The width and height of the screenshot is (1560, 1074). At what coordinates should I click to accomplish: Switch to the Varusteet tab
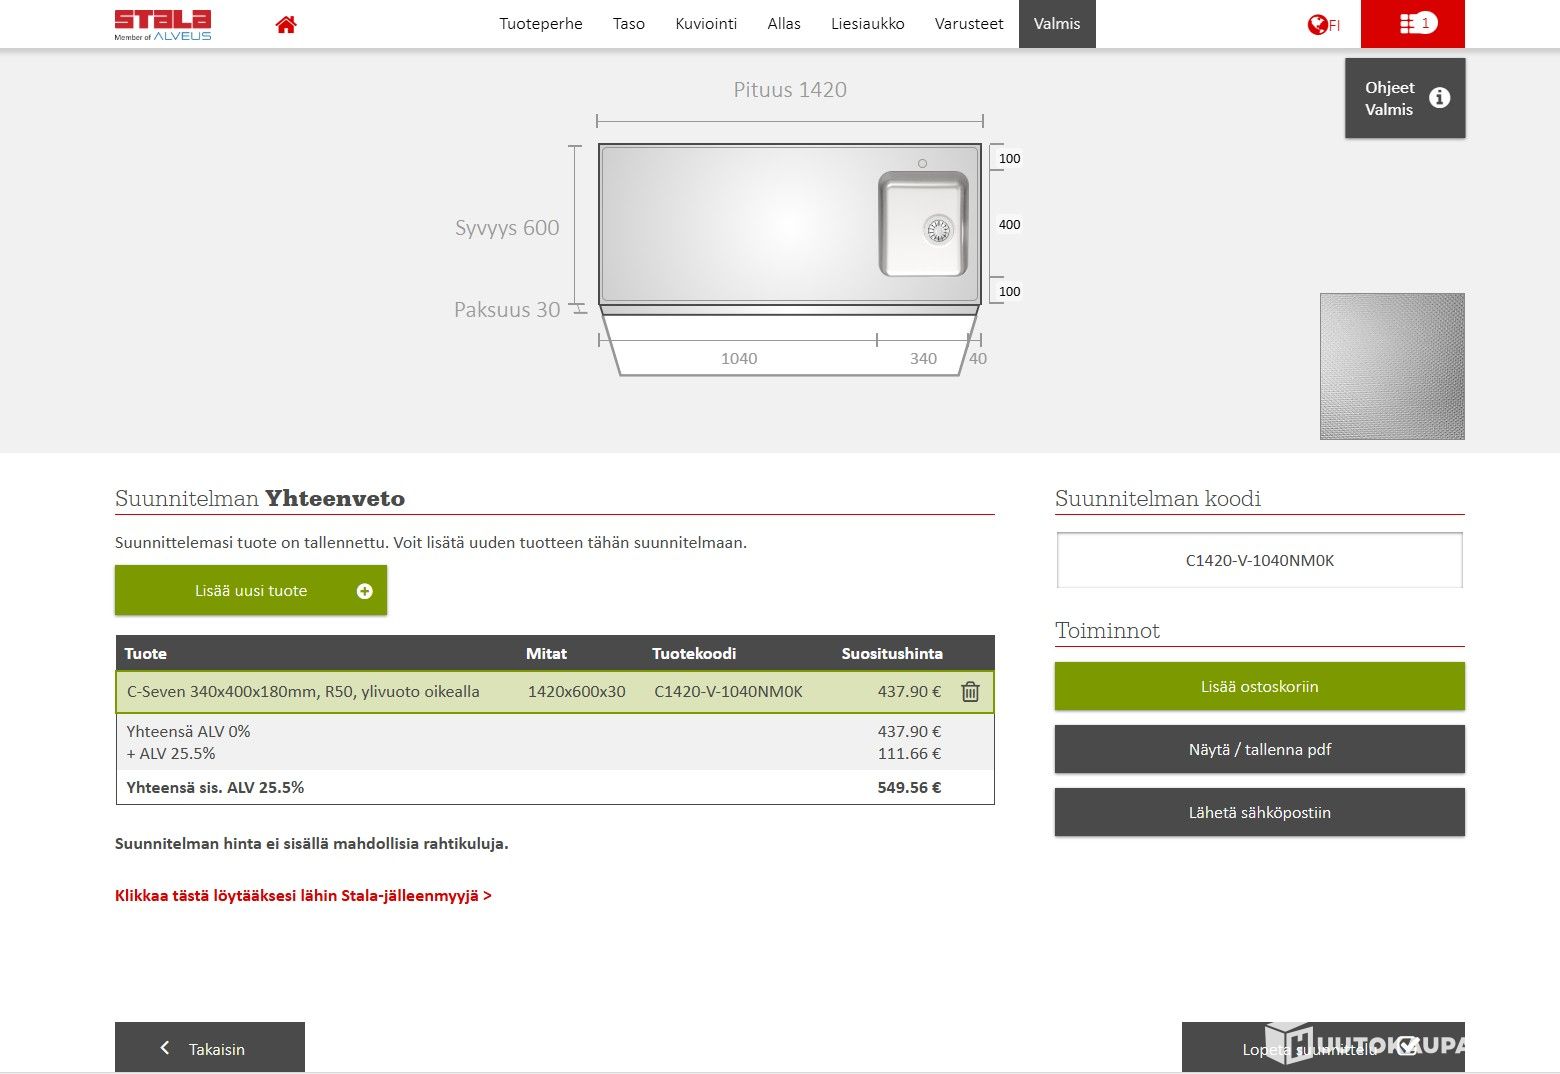tap(968, 24)
